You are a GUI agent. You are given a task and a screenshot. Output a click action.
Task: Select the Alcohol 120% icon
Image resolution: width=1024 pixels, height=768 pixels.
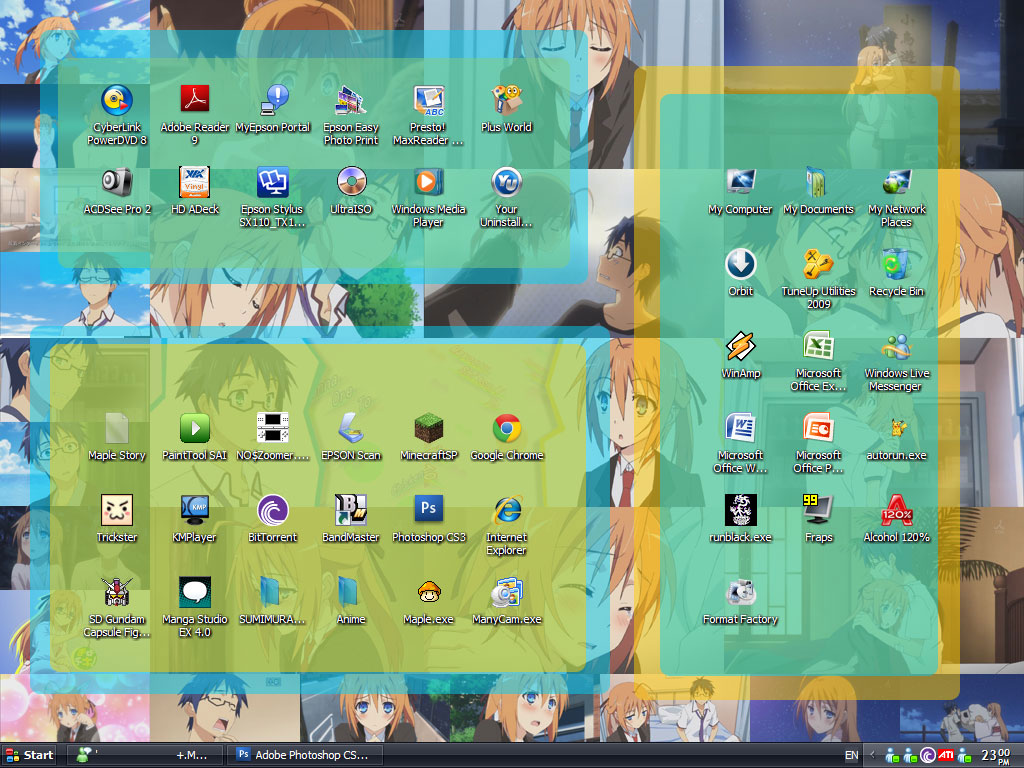tap(897, 510)
